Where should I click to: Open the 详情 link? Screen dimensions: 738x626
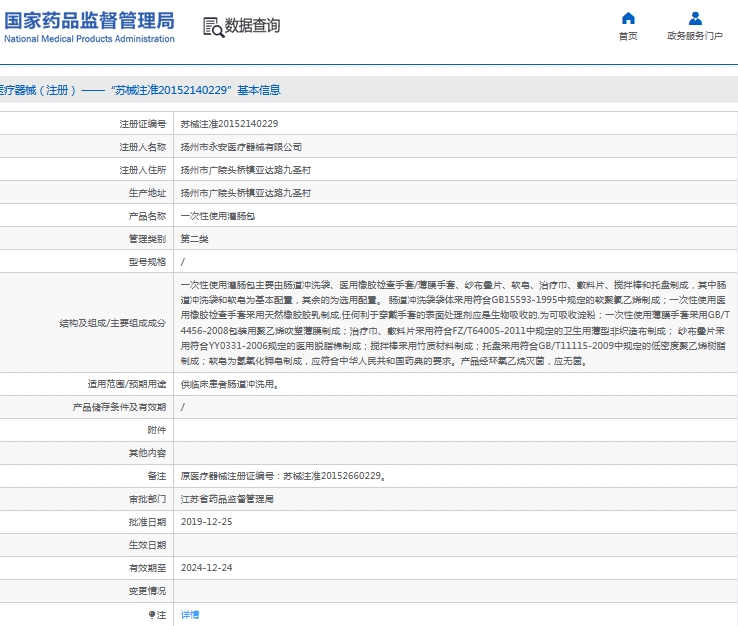click(190, 614)
